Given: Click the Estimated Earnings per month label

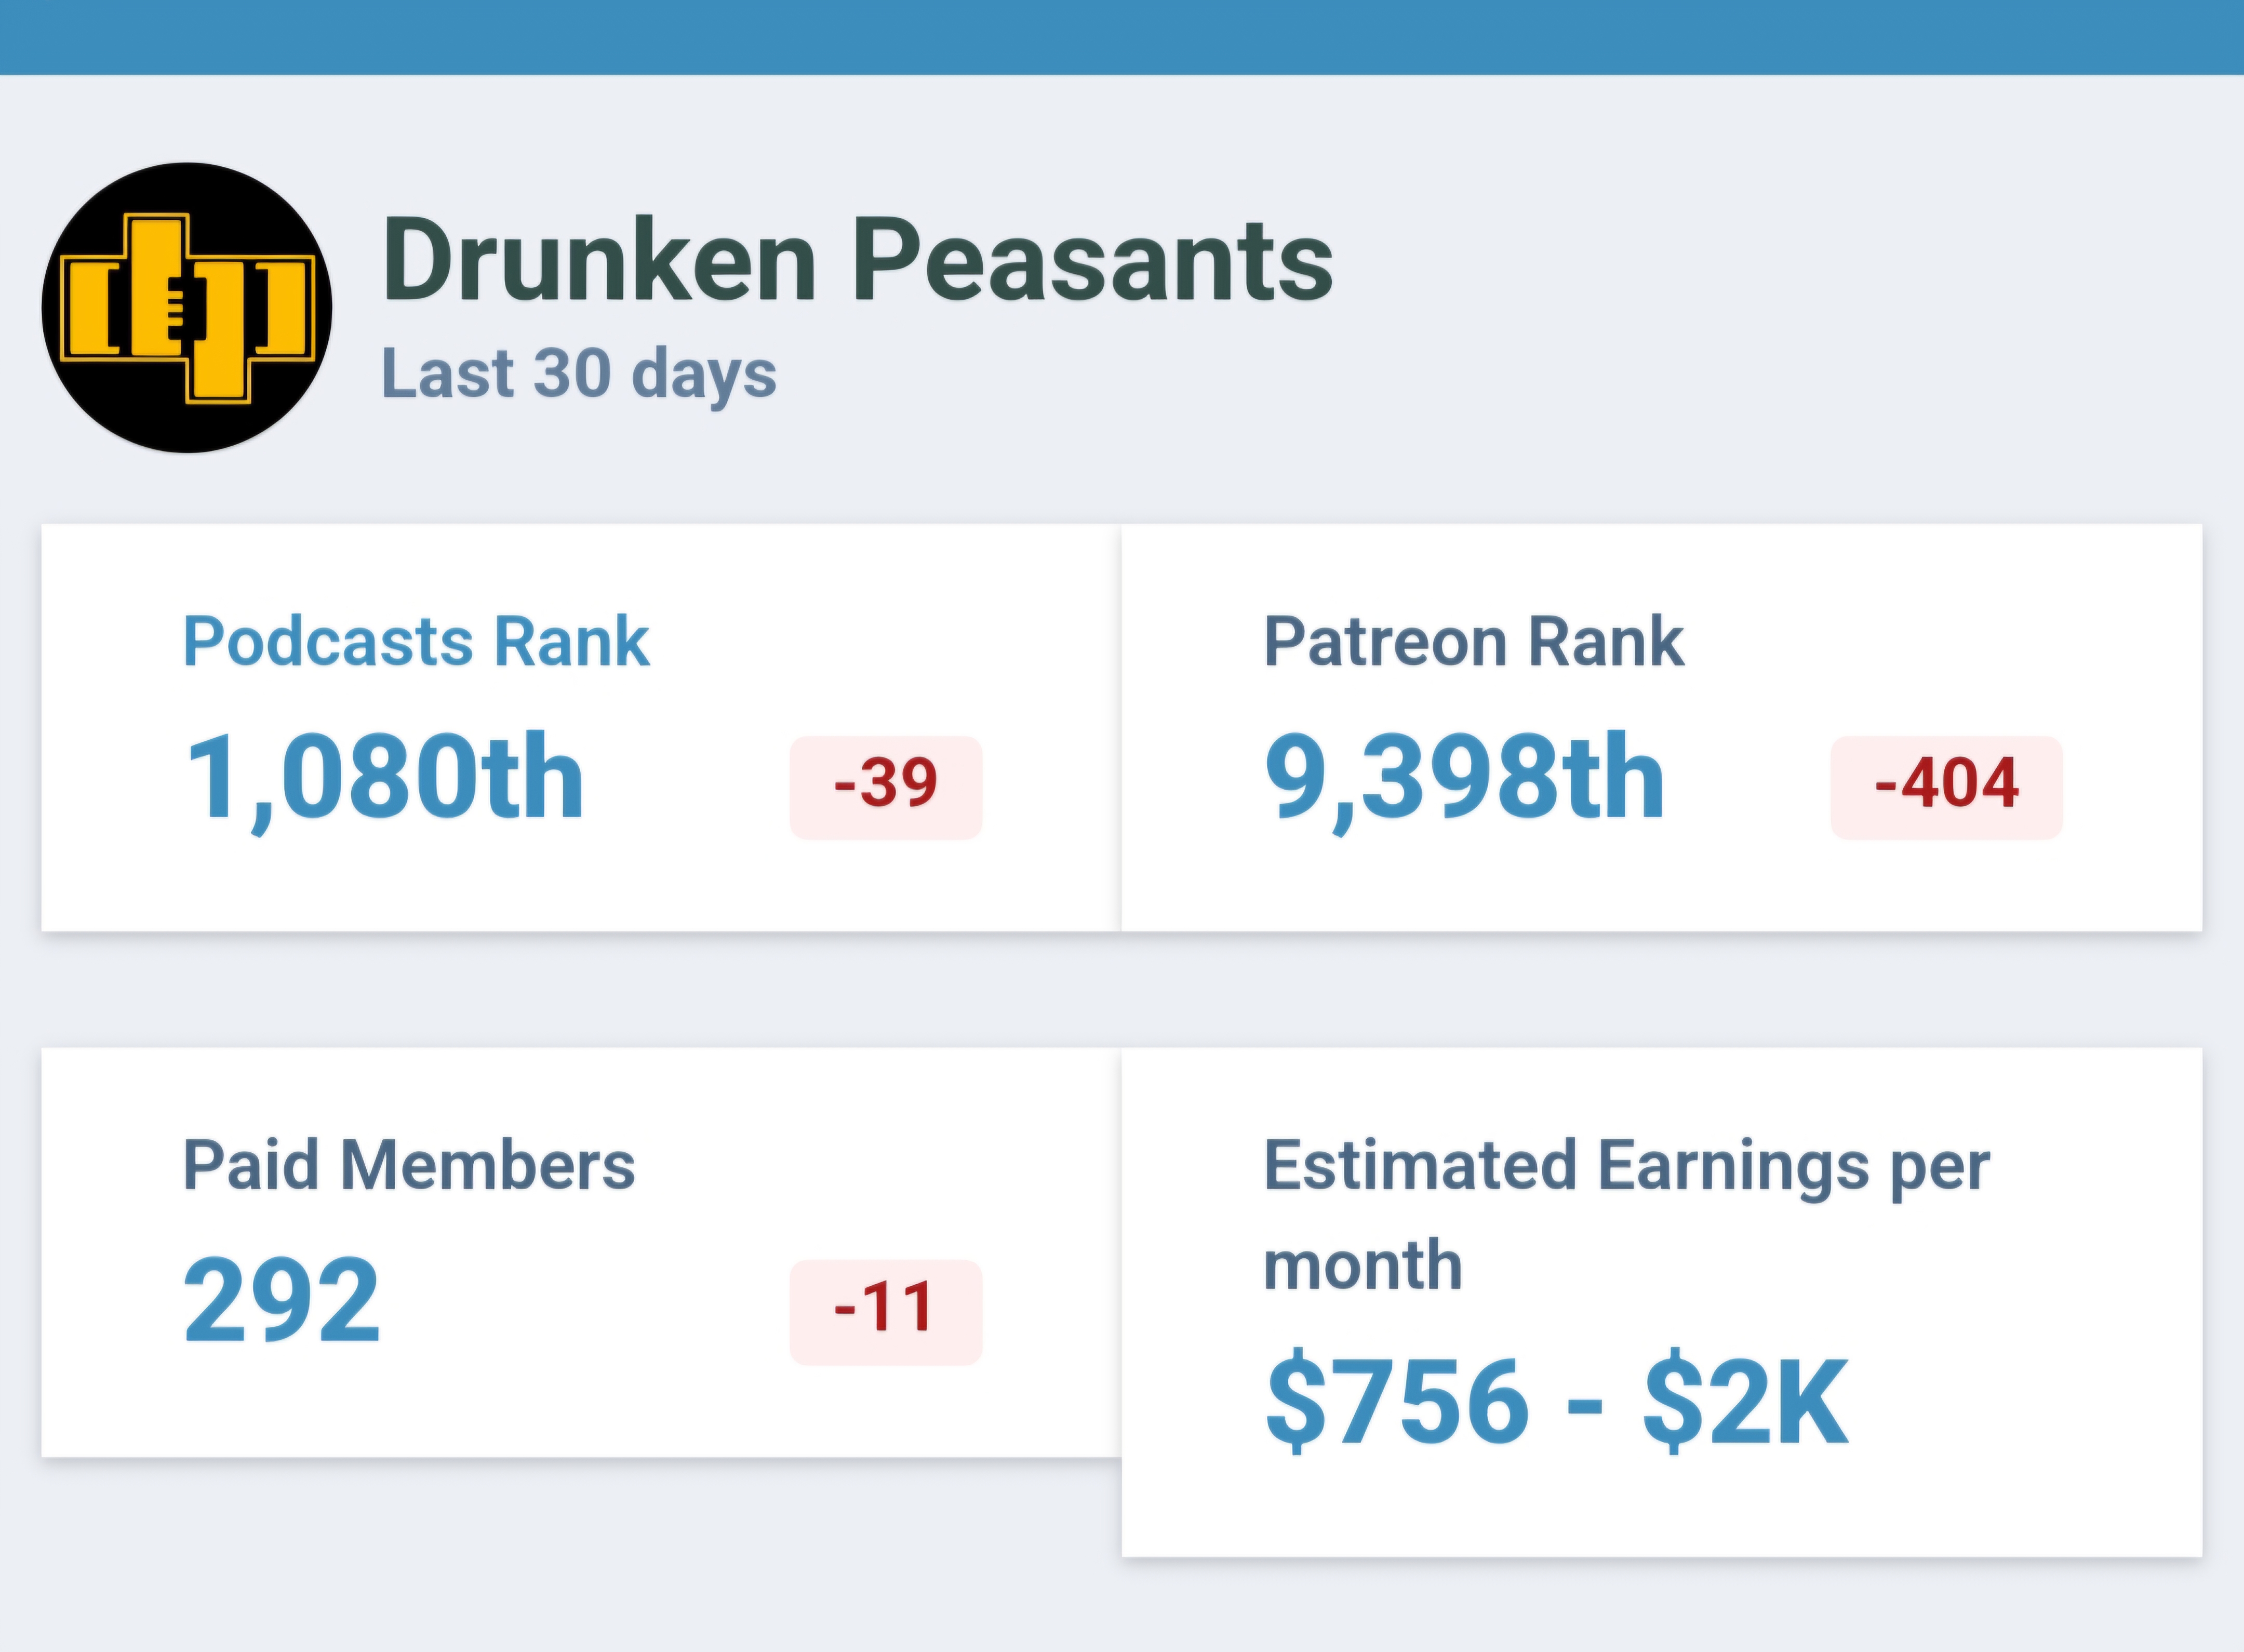Looking at the screenshot, I should [x=1626, y=1214].
